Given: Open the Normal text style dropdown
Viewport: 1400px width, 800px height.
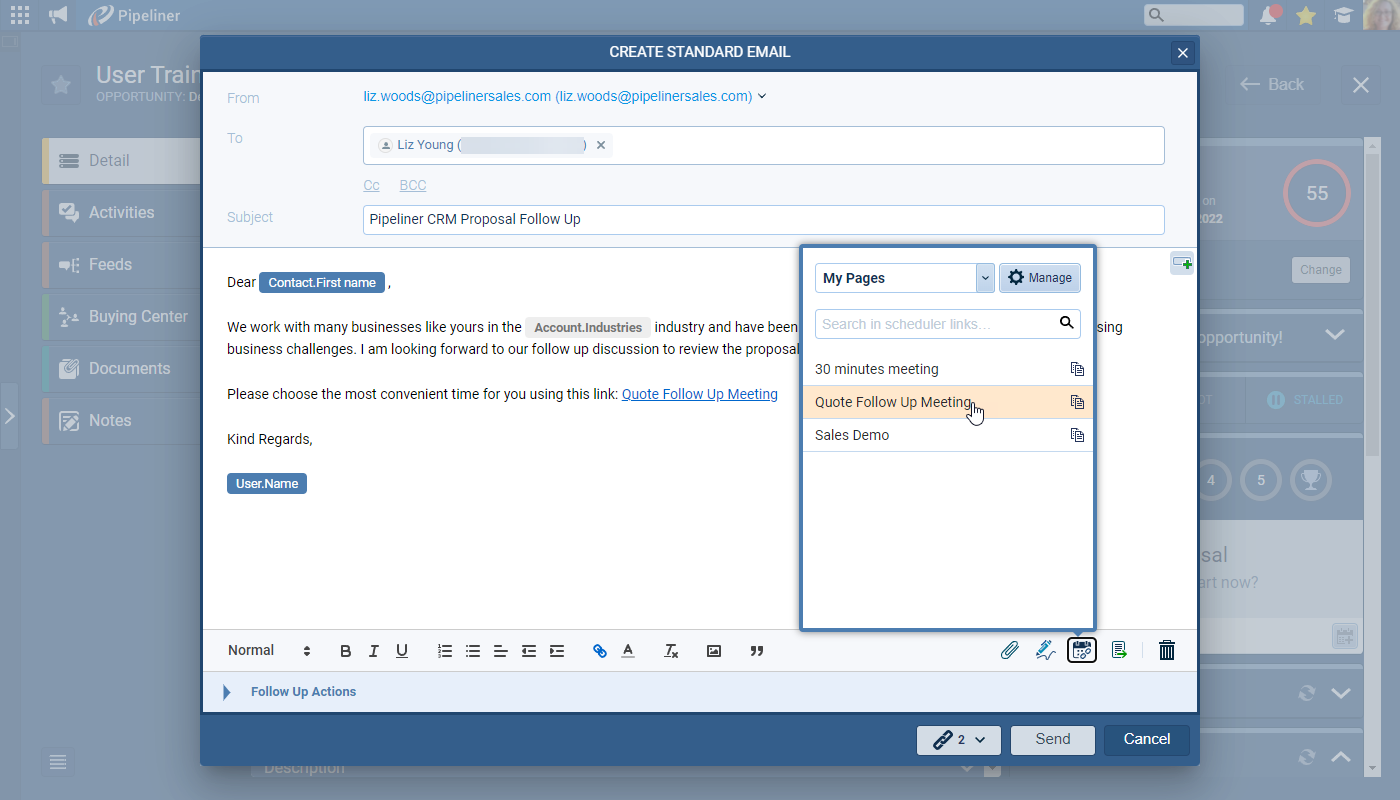Looking at the screenshot, I should tap(269, 651).
